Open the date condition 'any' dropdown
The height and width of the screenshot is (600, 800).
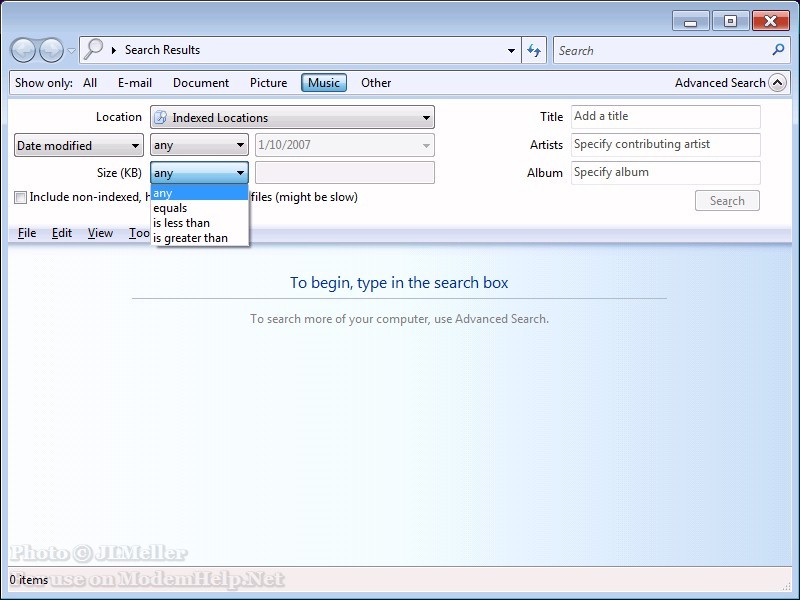click(199, 145)
